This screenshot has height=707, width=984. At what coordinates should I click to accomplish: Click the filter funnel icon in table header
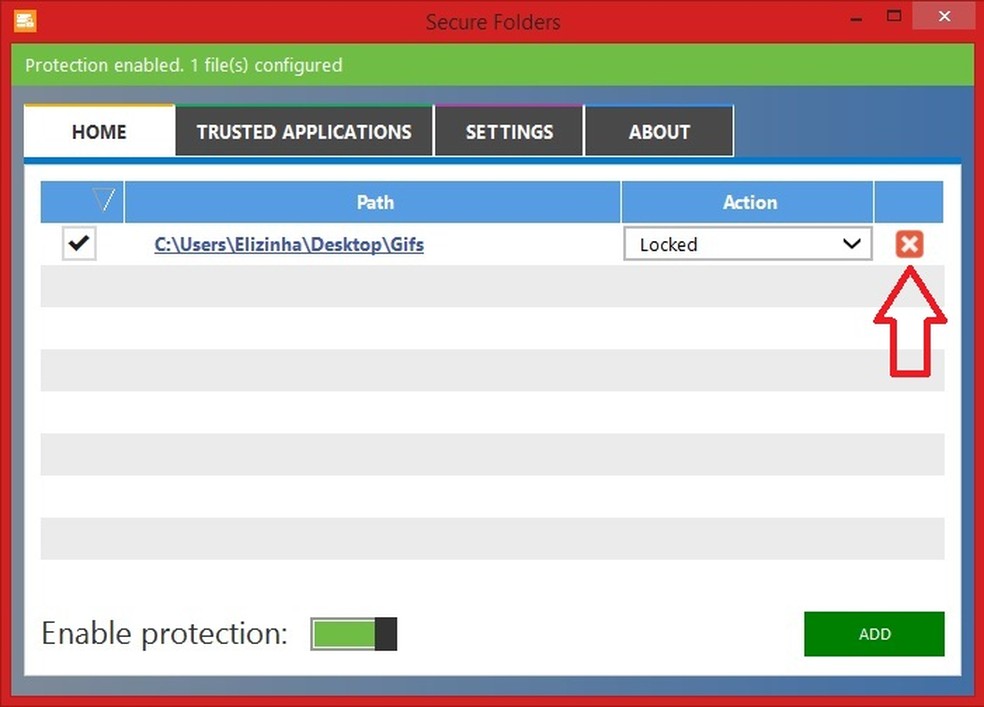coord(104,200)
